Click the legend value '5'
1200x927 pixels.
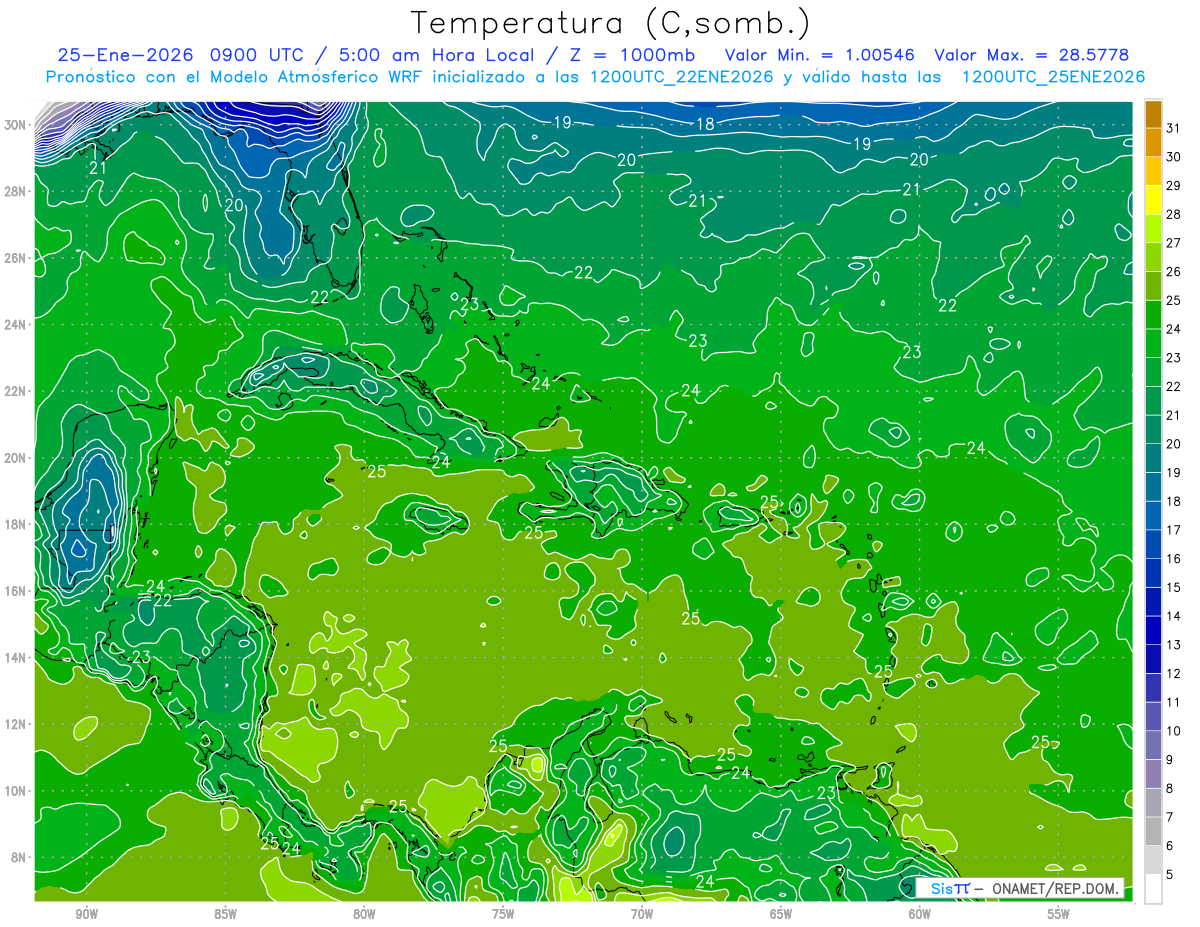pyautogui.click(x=1170, y=875)
